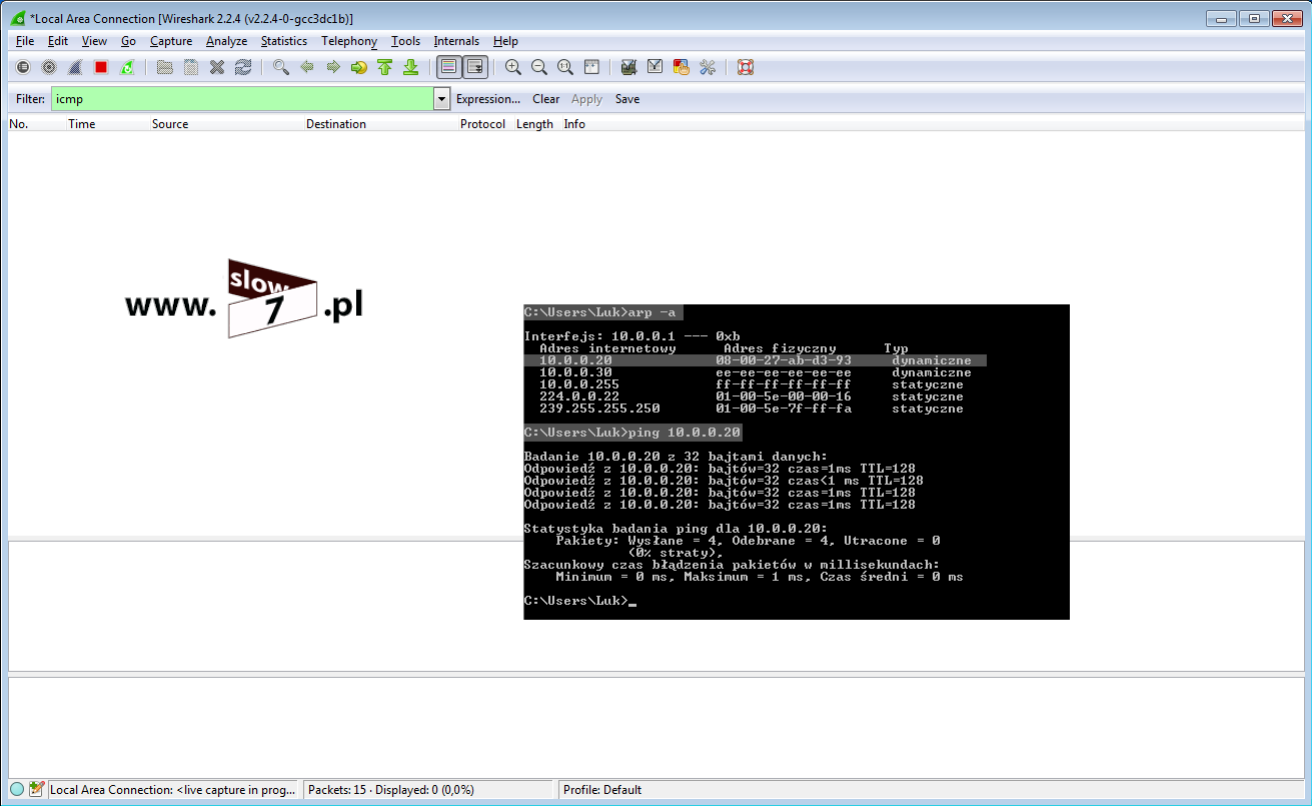Viewport: 1312px width, 806px height.
Task: Click 10.0.0.20 ARP row in console
Action: pyautogui.click(x=755, y=360)
